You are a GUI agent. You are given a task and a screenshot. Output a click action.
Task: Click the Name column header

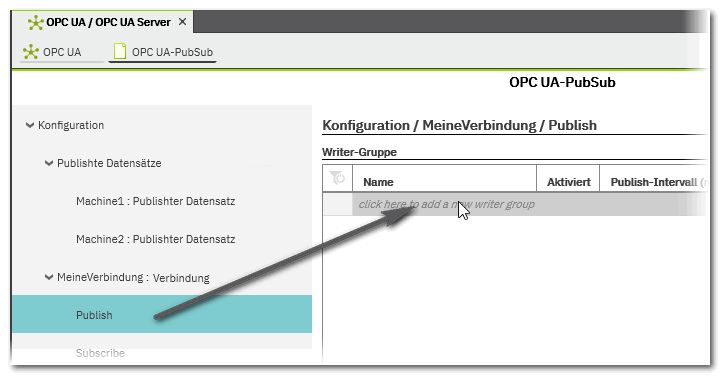pyautogui.click(x=444, y=178)
